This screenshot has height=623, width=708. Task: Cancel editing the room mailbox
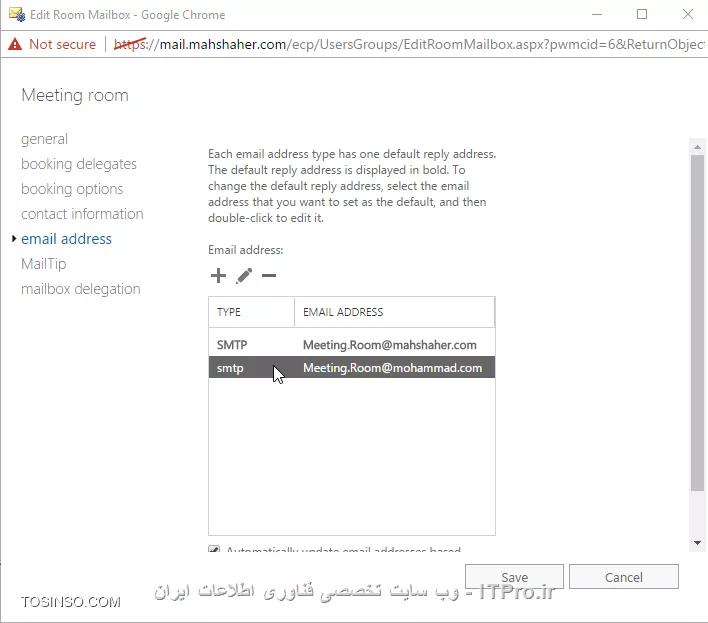pyautogui.click(x=624, y=577)
